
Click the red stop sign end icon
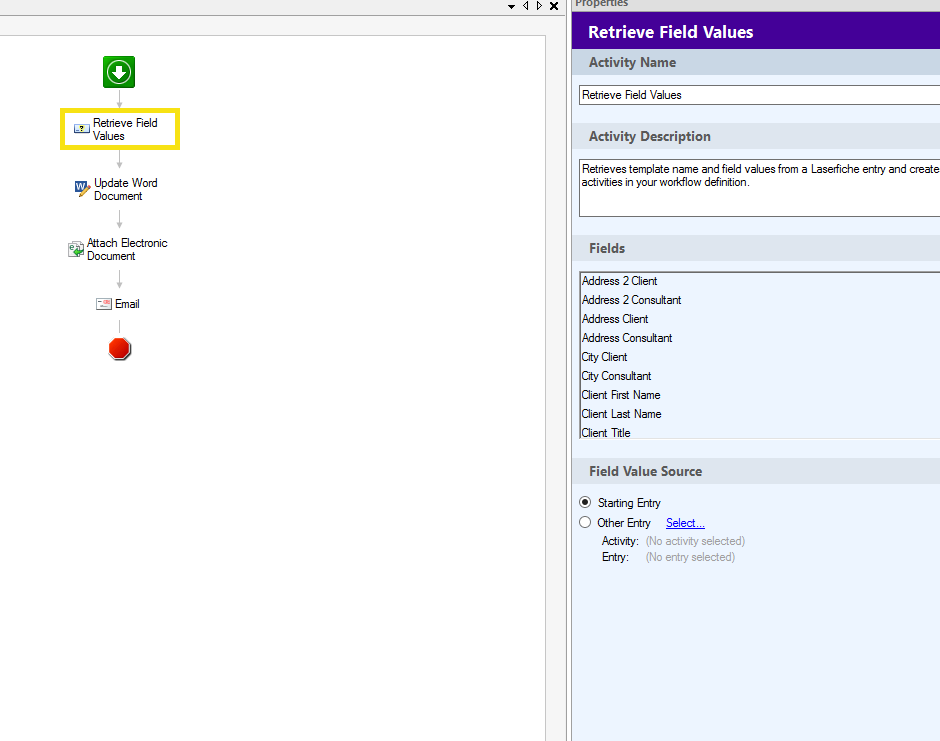[x=120, y=349]
